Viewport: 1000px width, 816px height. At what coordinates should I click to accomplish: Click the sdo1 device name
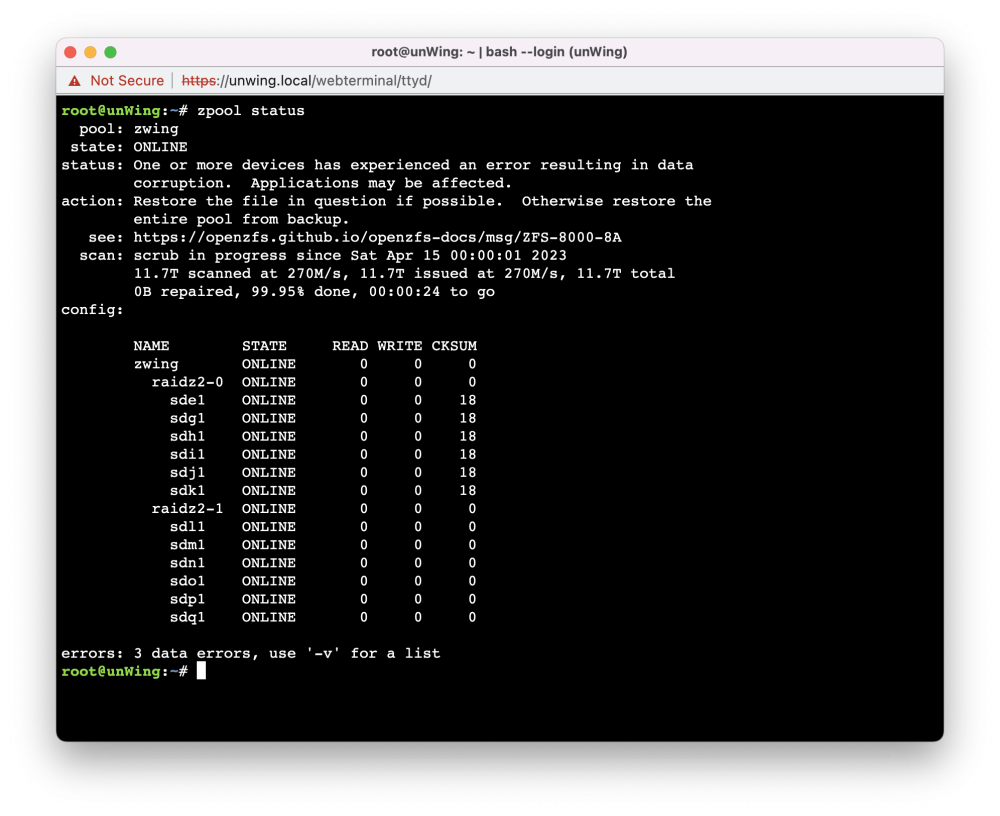click(188, 581)
